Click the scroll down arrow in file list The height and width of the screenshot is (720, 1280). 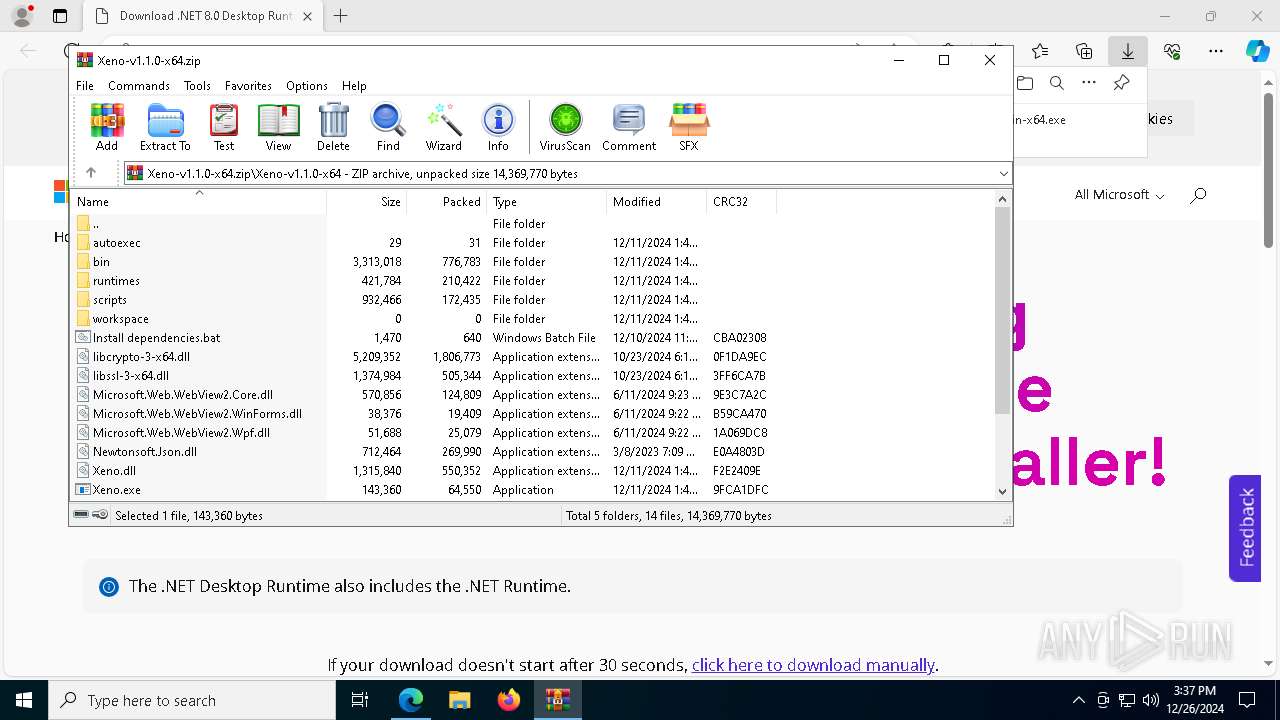[x=1002, y=491]
